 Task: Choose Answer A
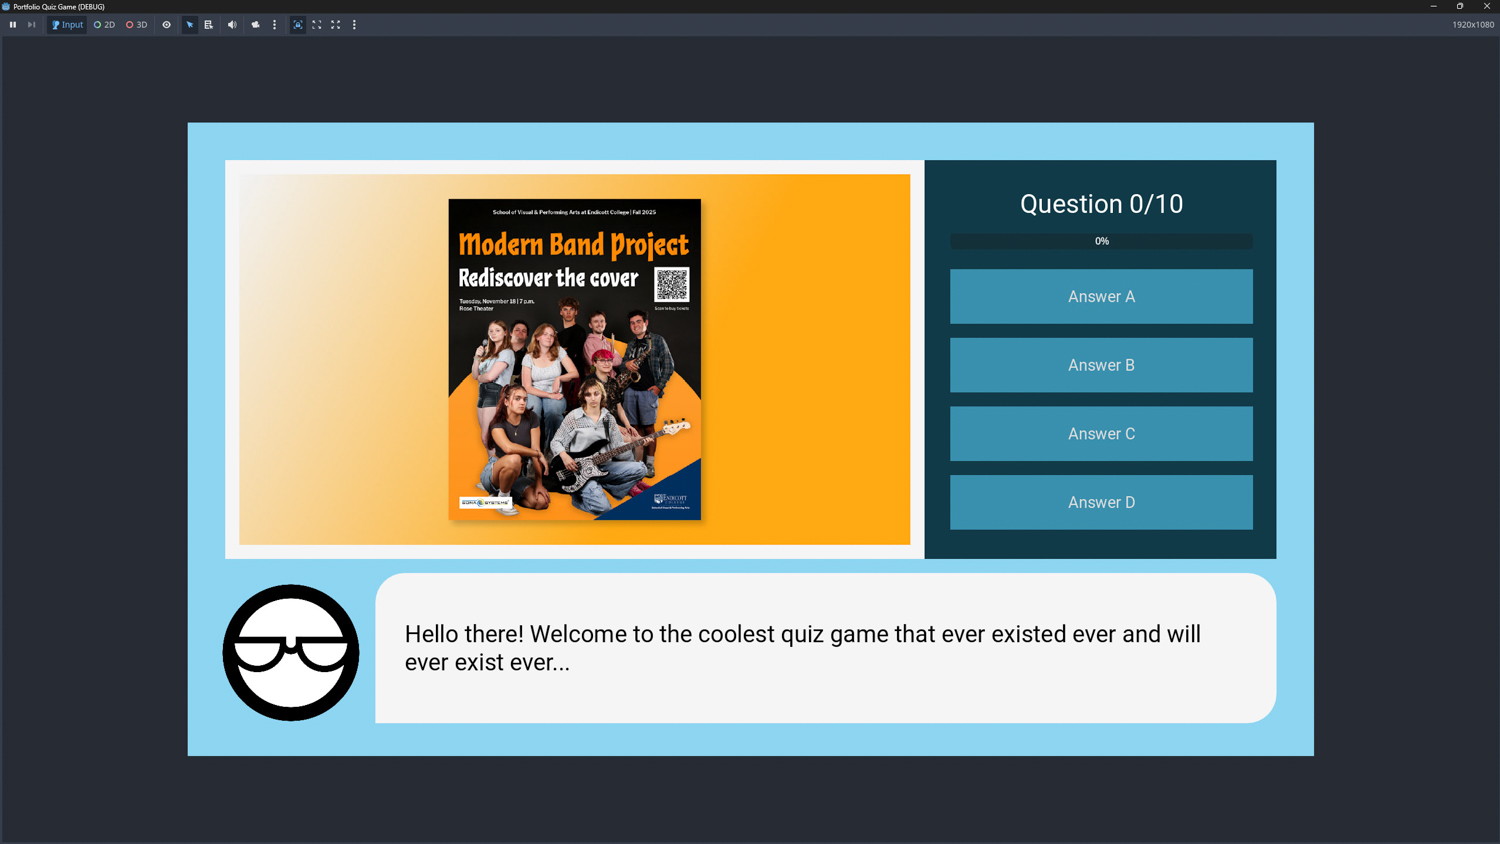[1101, 296]
